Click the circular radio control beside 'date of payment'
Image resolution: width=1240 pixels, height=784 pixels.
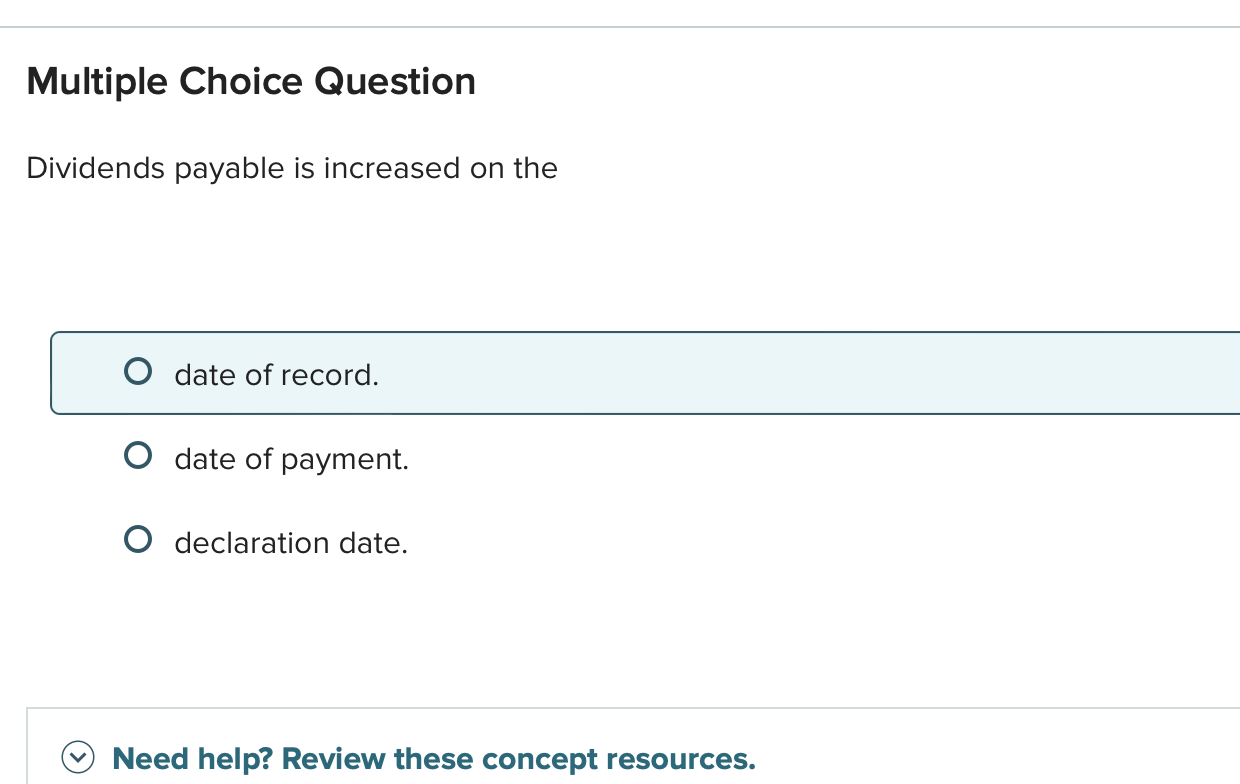[x=138, y=455]
